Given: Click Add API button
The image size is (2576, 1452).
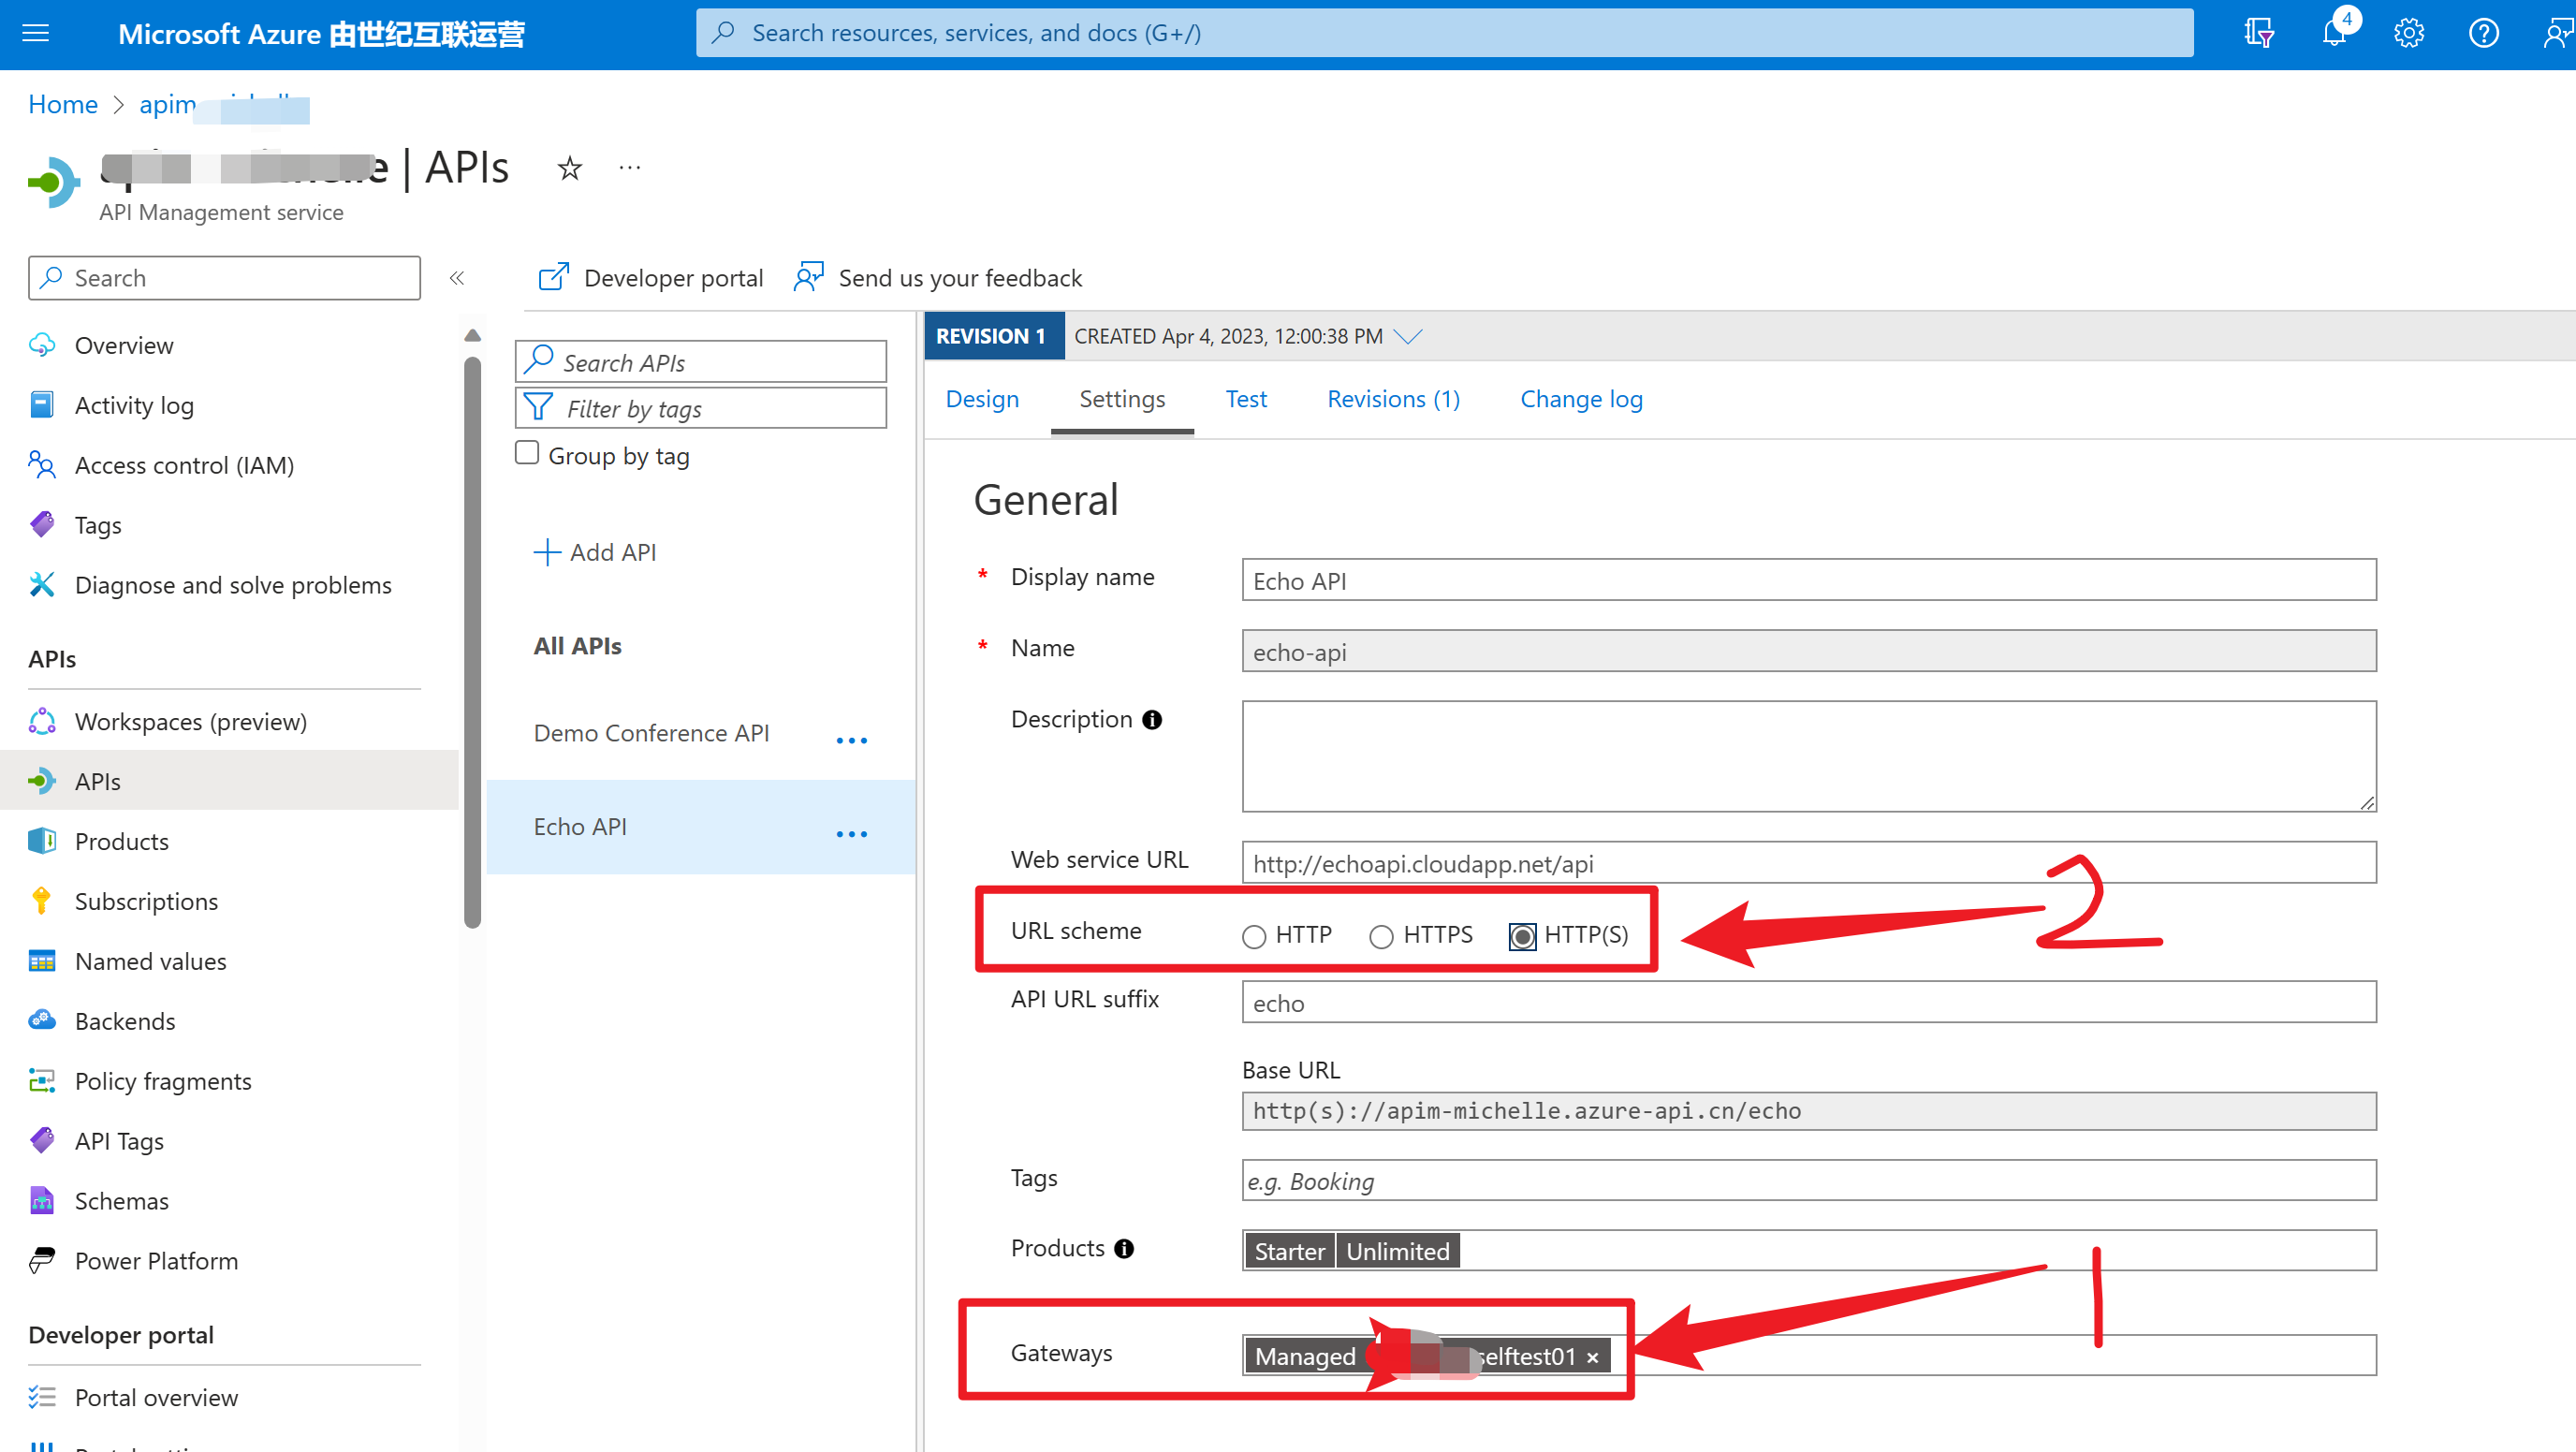Looking at the screenshot, I should pos(596,552).
